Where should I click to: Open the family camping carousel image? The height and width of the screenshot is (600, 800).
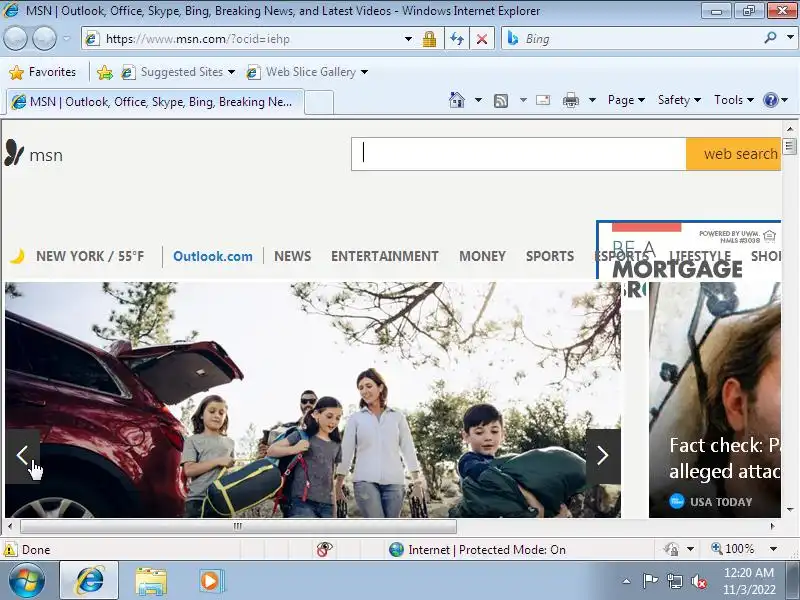313,399
